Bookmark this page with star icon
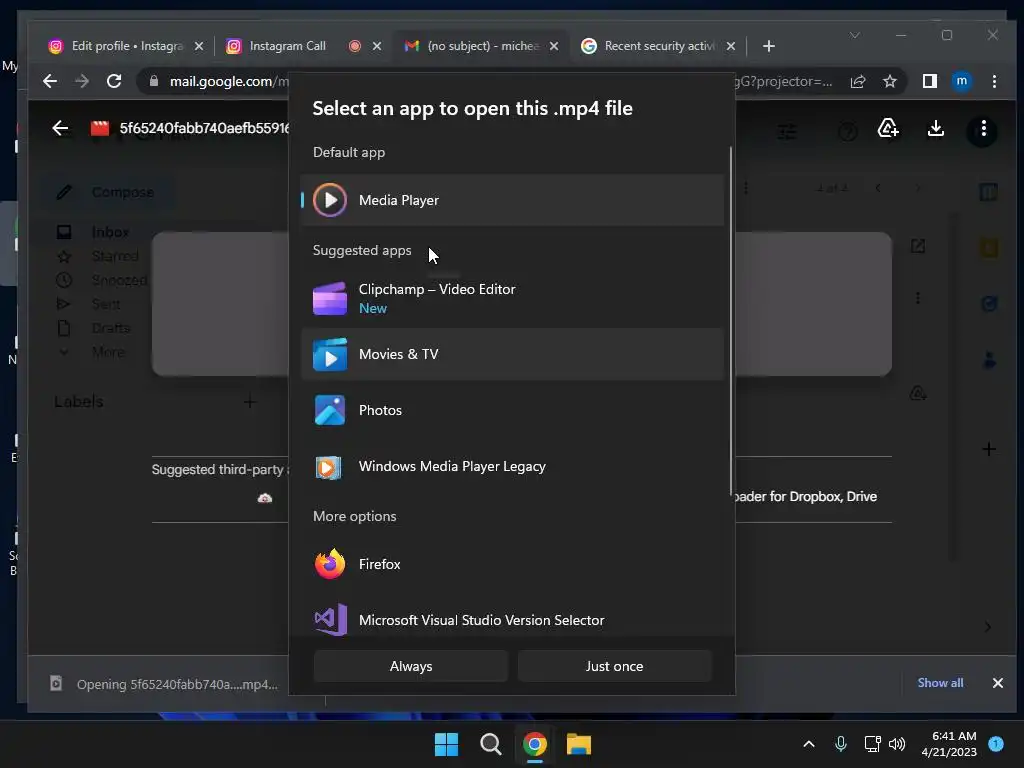The width and height of the screenshot is (1024, 768). coord(889,81)
